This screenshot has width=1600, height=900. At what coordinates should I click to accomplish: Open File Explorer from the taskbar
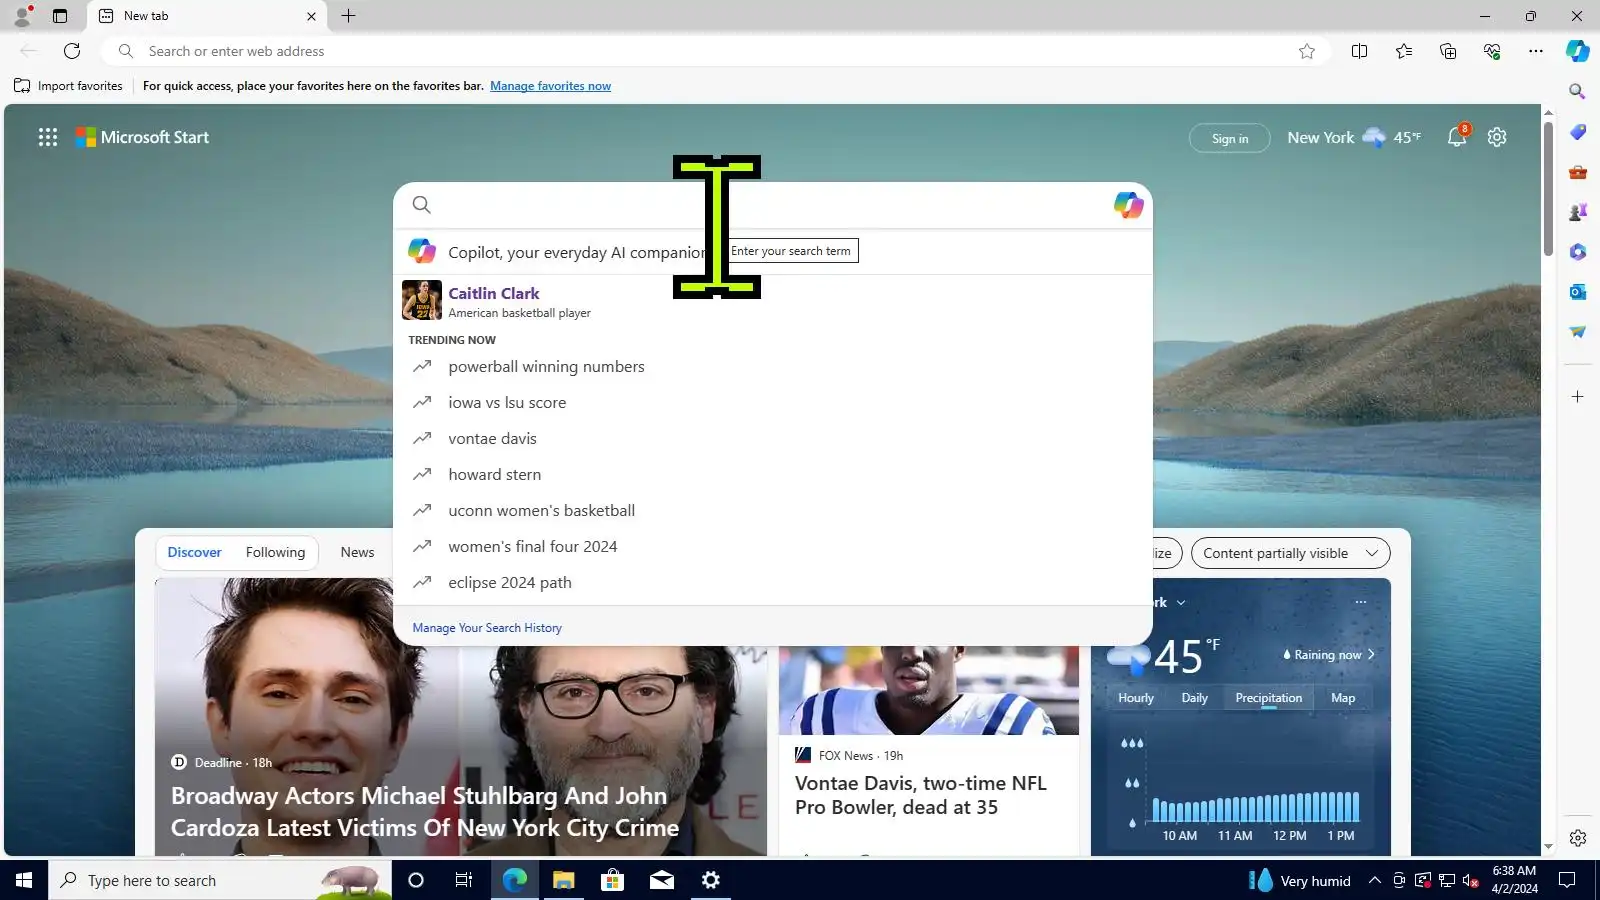pyautogui.click(x=563, y=880)
